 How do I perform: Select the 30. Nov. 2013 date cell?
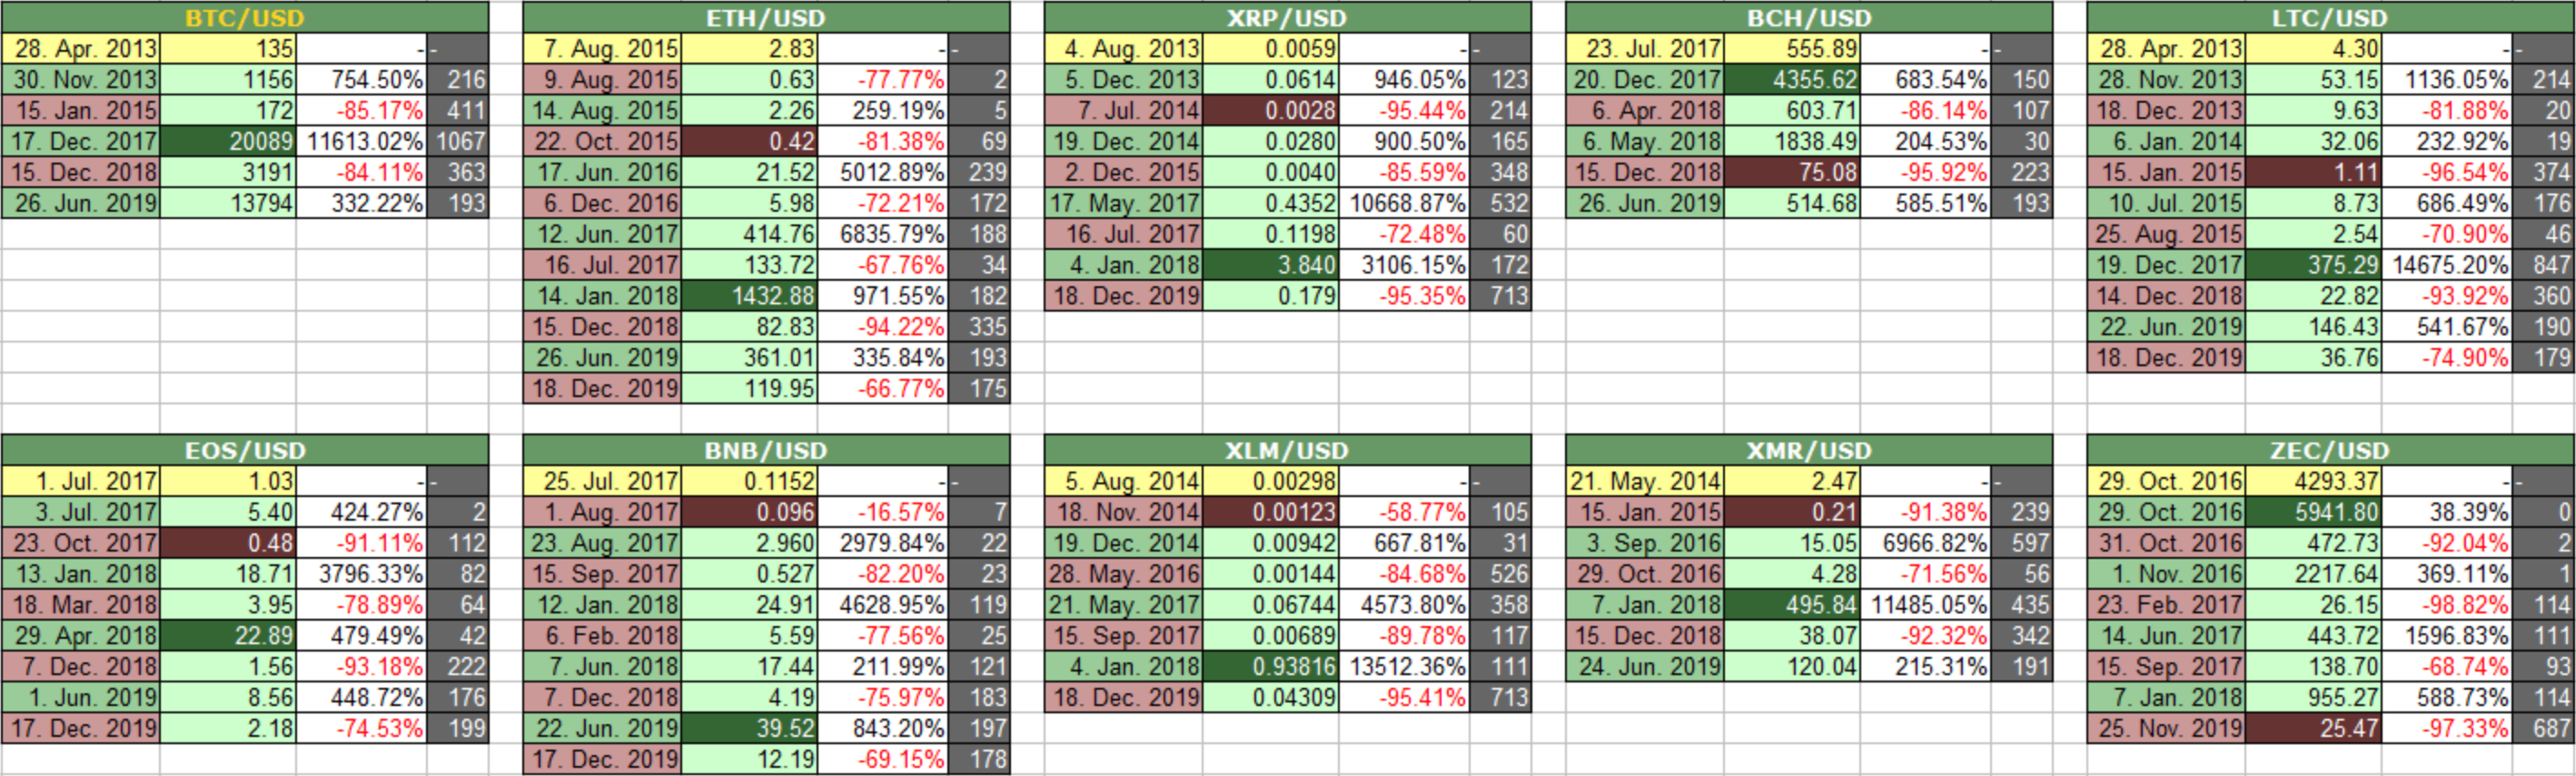[x=81, y=79]
